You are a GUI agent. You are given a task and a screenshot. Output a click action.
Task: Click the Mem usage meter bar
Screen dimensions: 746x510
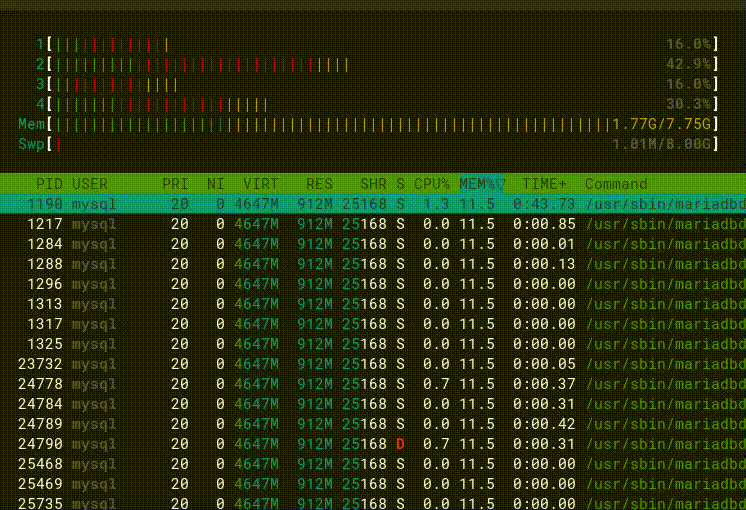coord(382,125)
